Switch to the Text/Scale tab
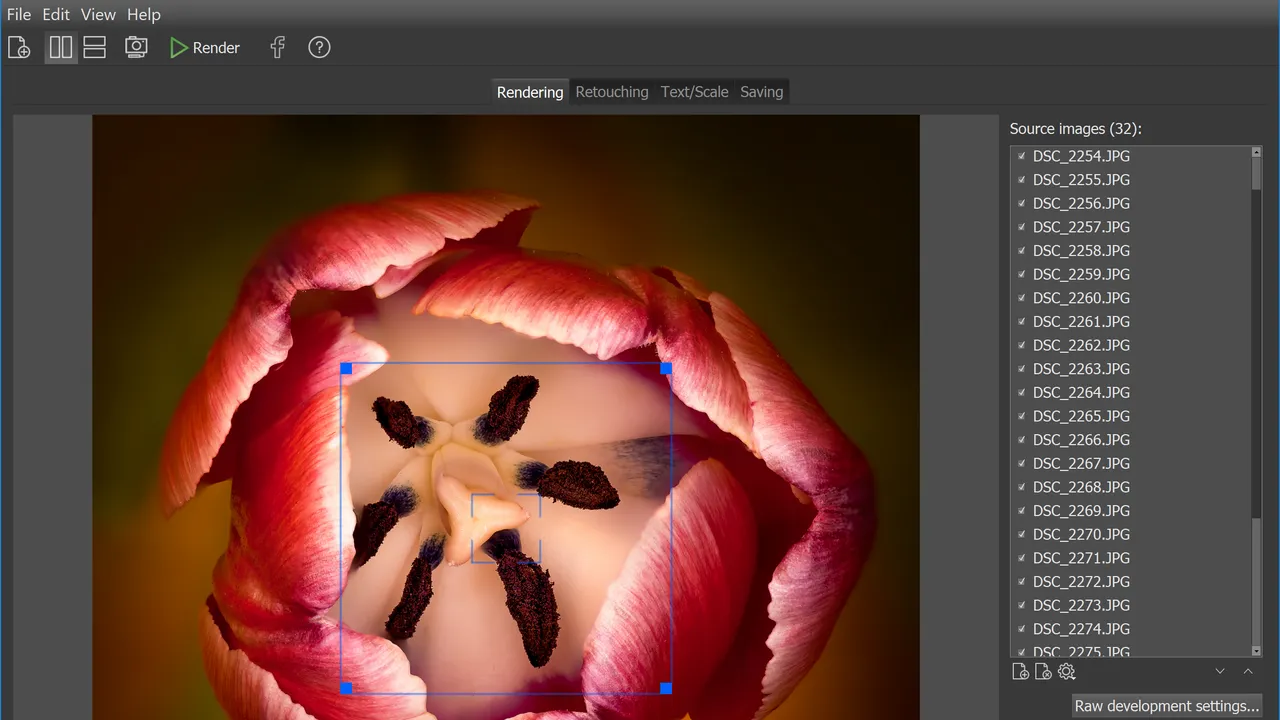The width and height of the screenshot is (1280, 720). point(695,92)
